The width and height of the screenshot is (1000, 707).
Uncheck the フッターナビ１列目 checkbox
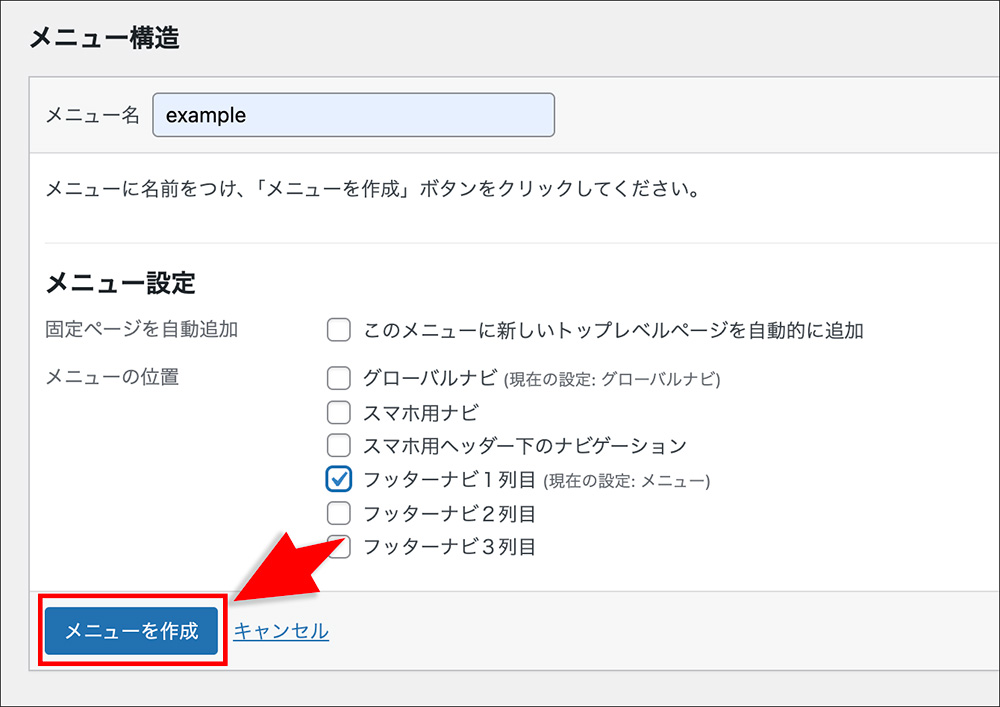pyautogui.click(x=339, y=480)
